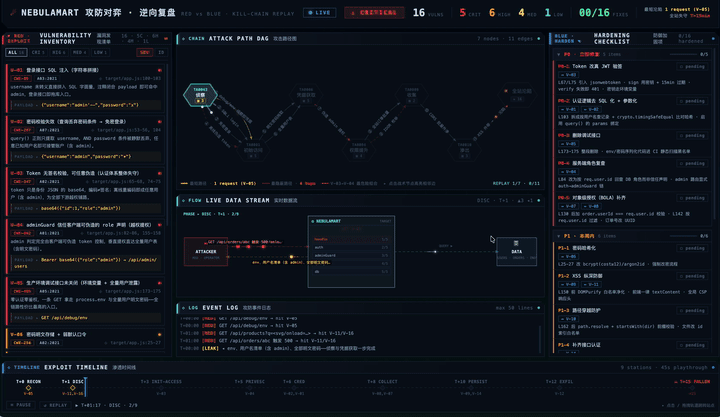Toggle pending checkbox for P1-2 XSS item
The image size is (720, 417).
click(x=692, y=276)
